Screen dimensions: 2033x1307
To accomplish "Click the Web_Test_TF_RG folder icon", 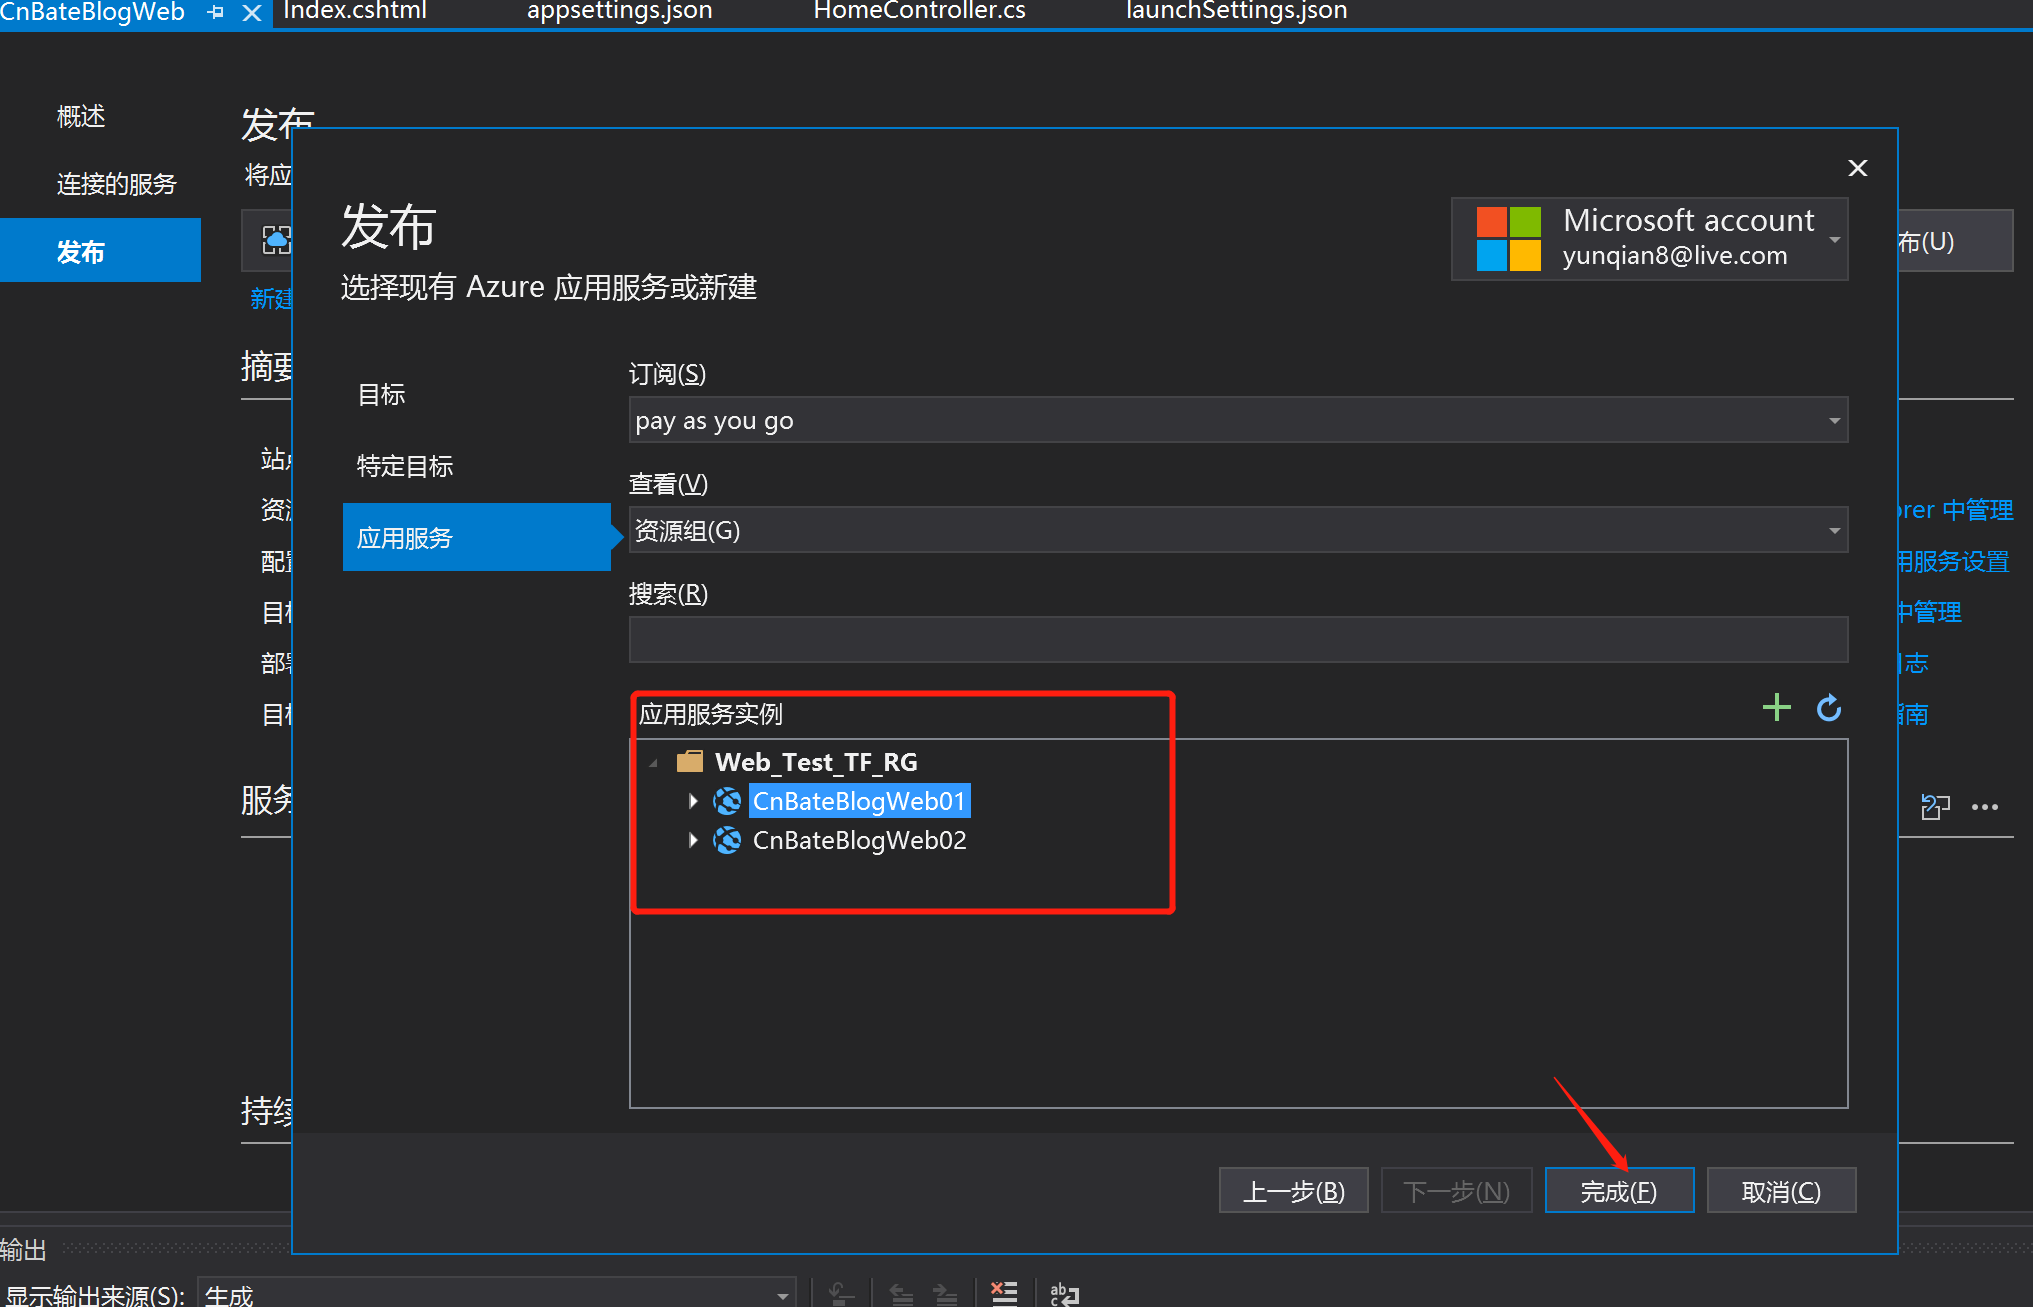I will click(690, 762).
